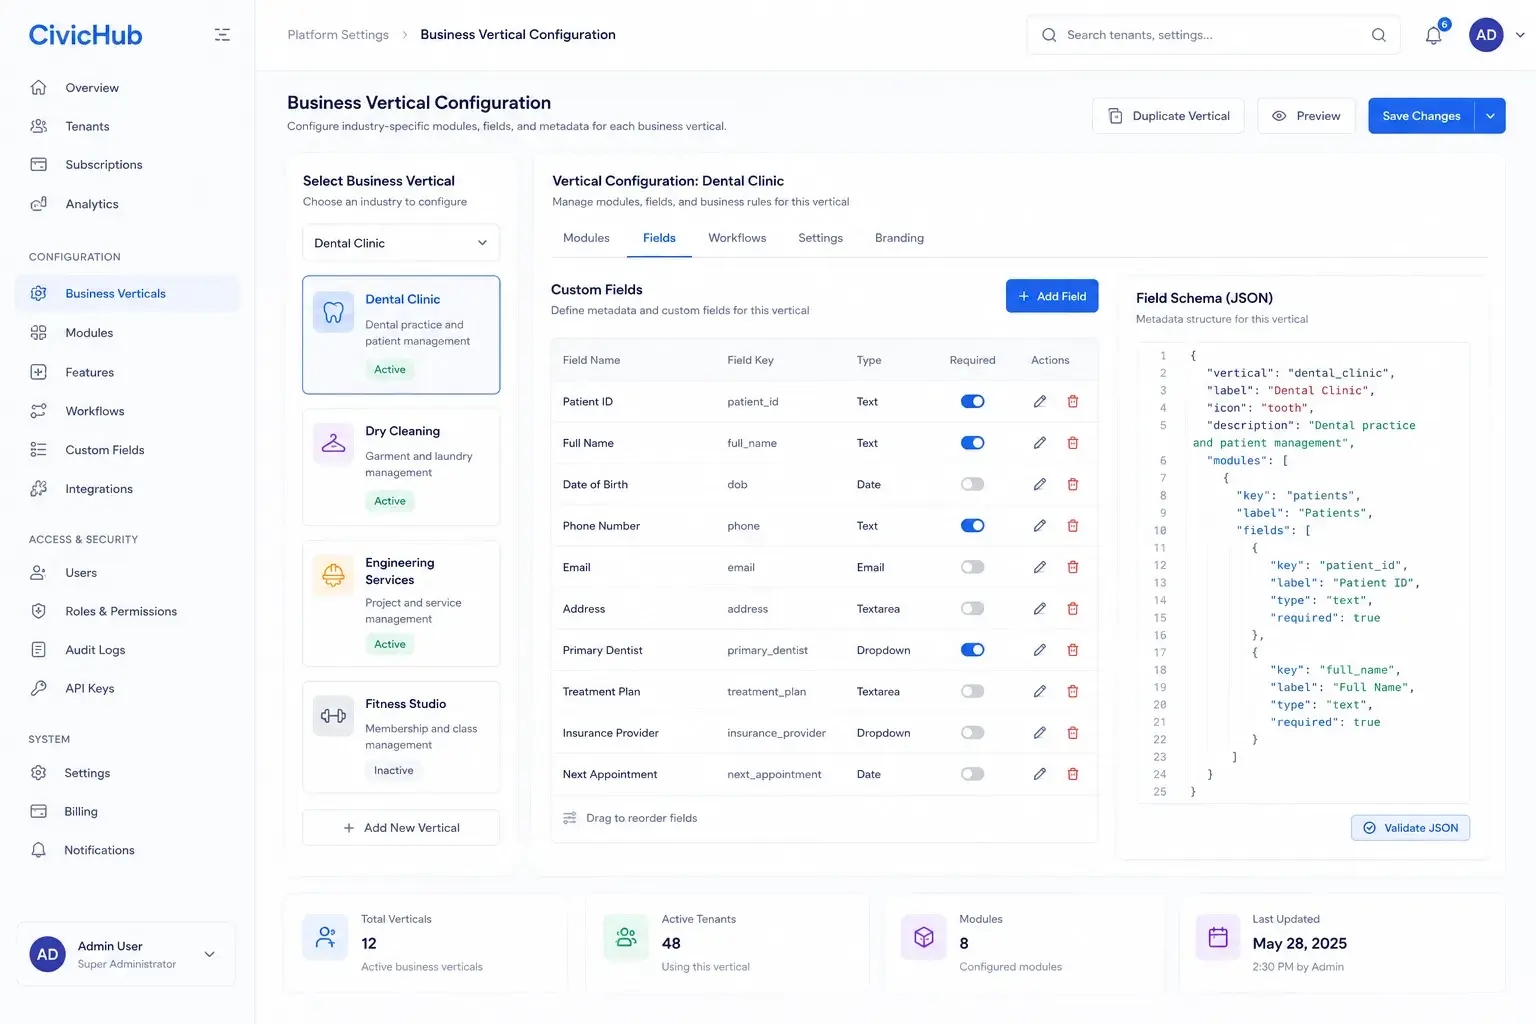This screenshot has height=1024, width=1536.
Task: Click Save Changes button
Action: point(1421,116)
